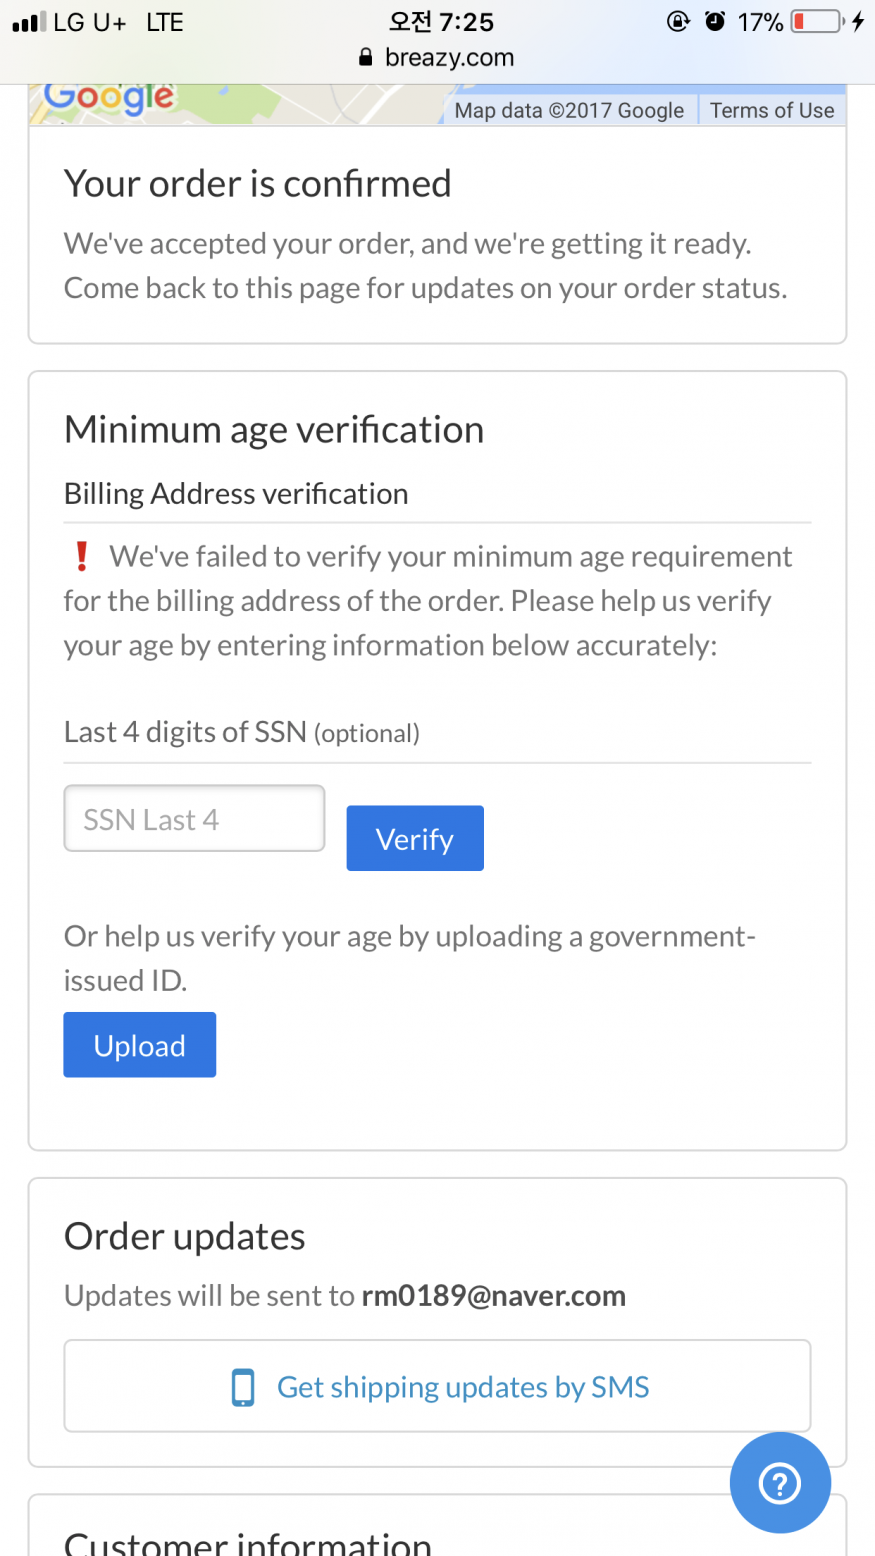
Task: Open the Terms of Use map link
Action: tap(772, 110)
